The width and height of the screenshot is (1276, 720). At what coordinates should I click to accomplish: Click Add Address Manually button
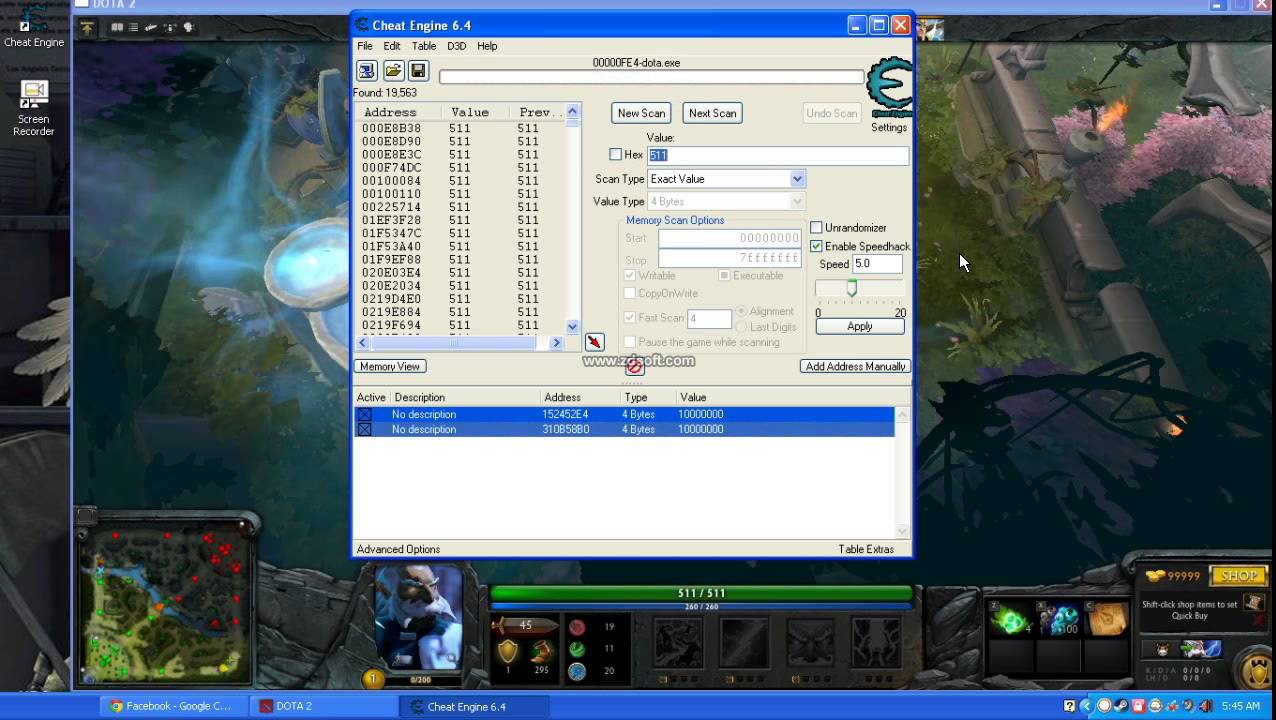[855, 367]
